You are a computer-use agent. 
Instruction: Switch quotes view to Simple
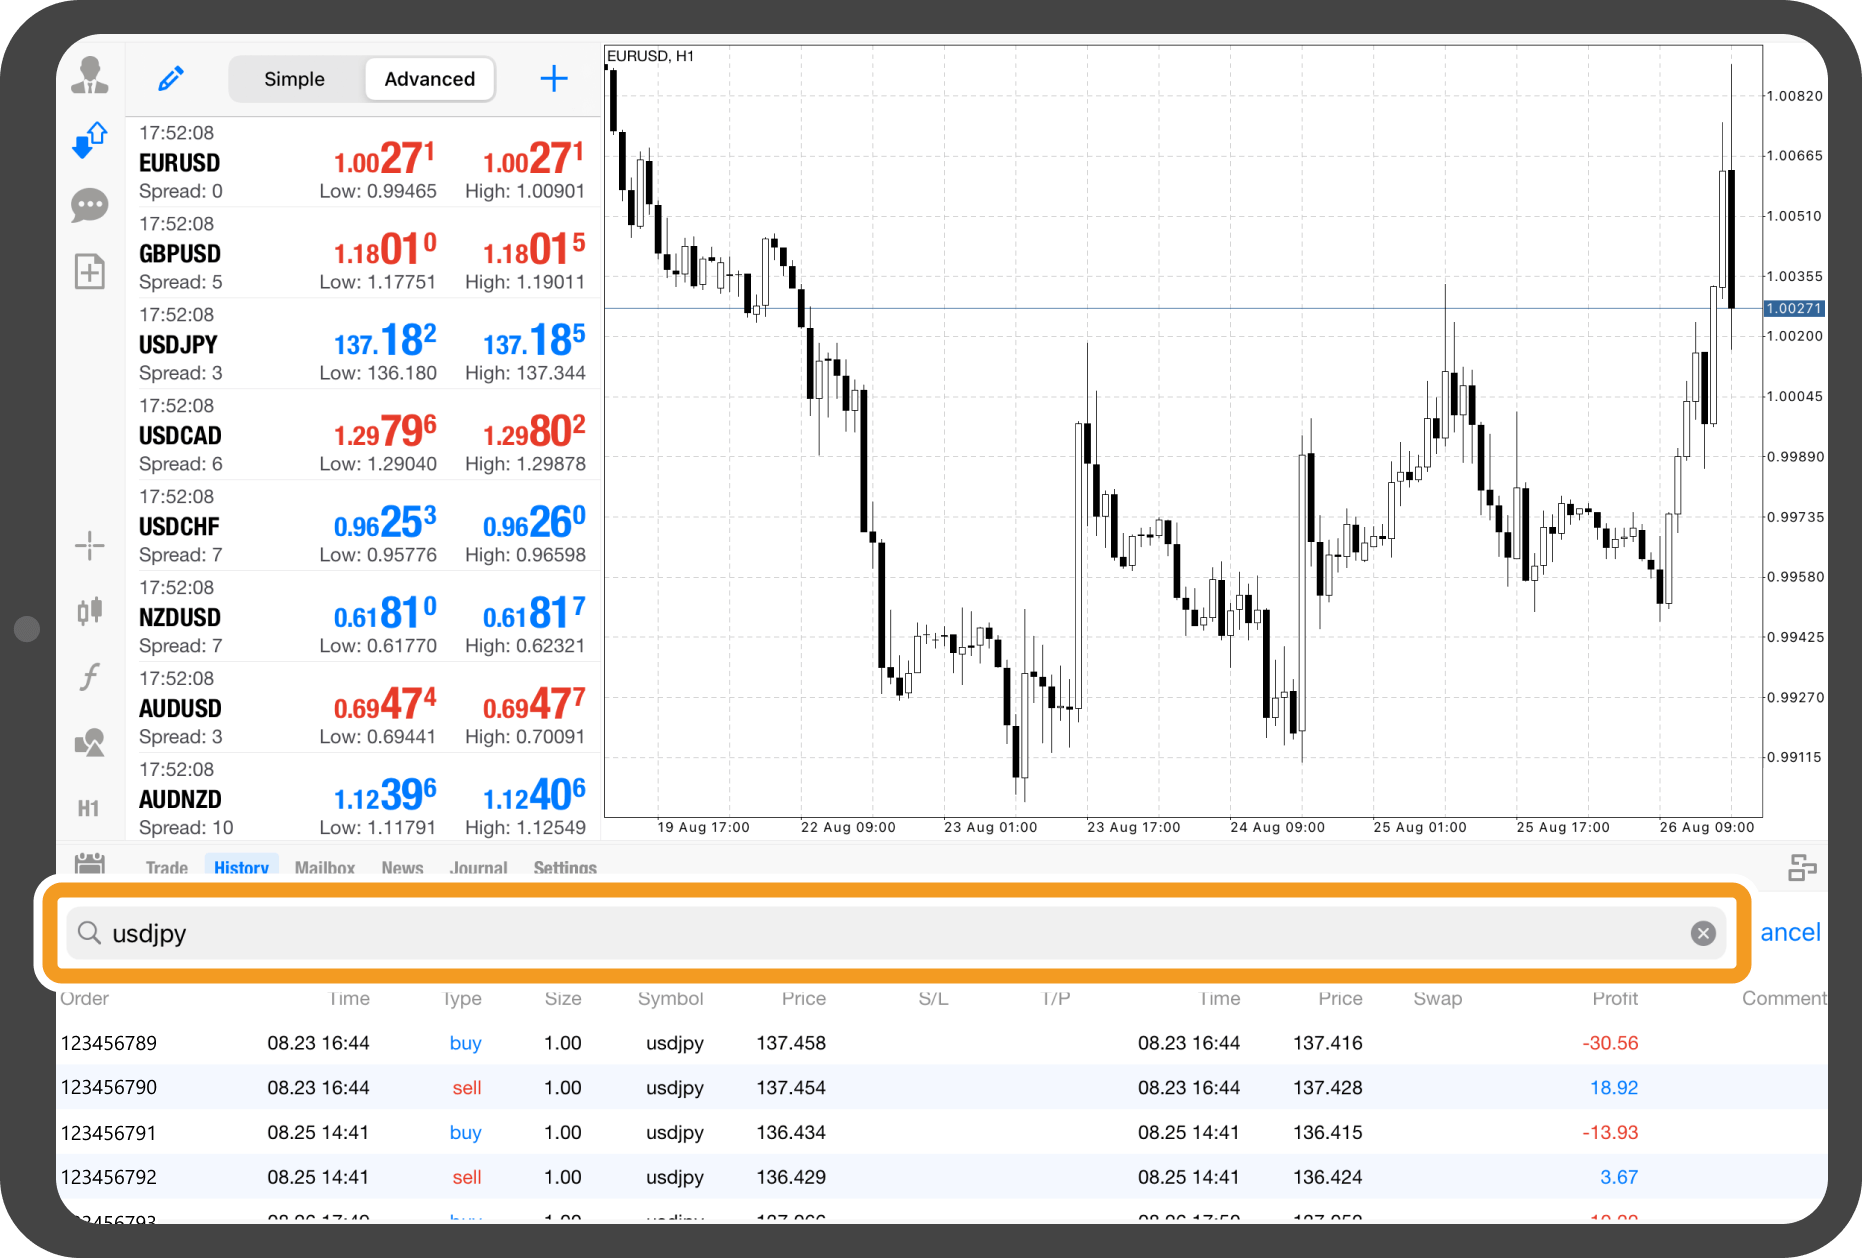pyautogui.click(x=294, y=79)
